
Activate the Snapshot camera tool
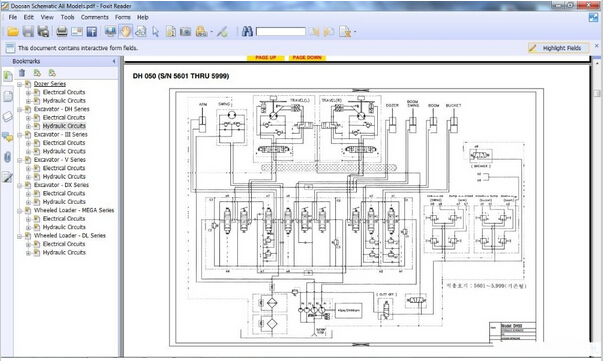tap(186, 32)
